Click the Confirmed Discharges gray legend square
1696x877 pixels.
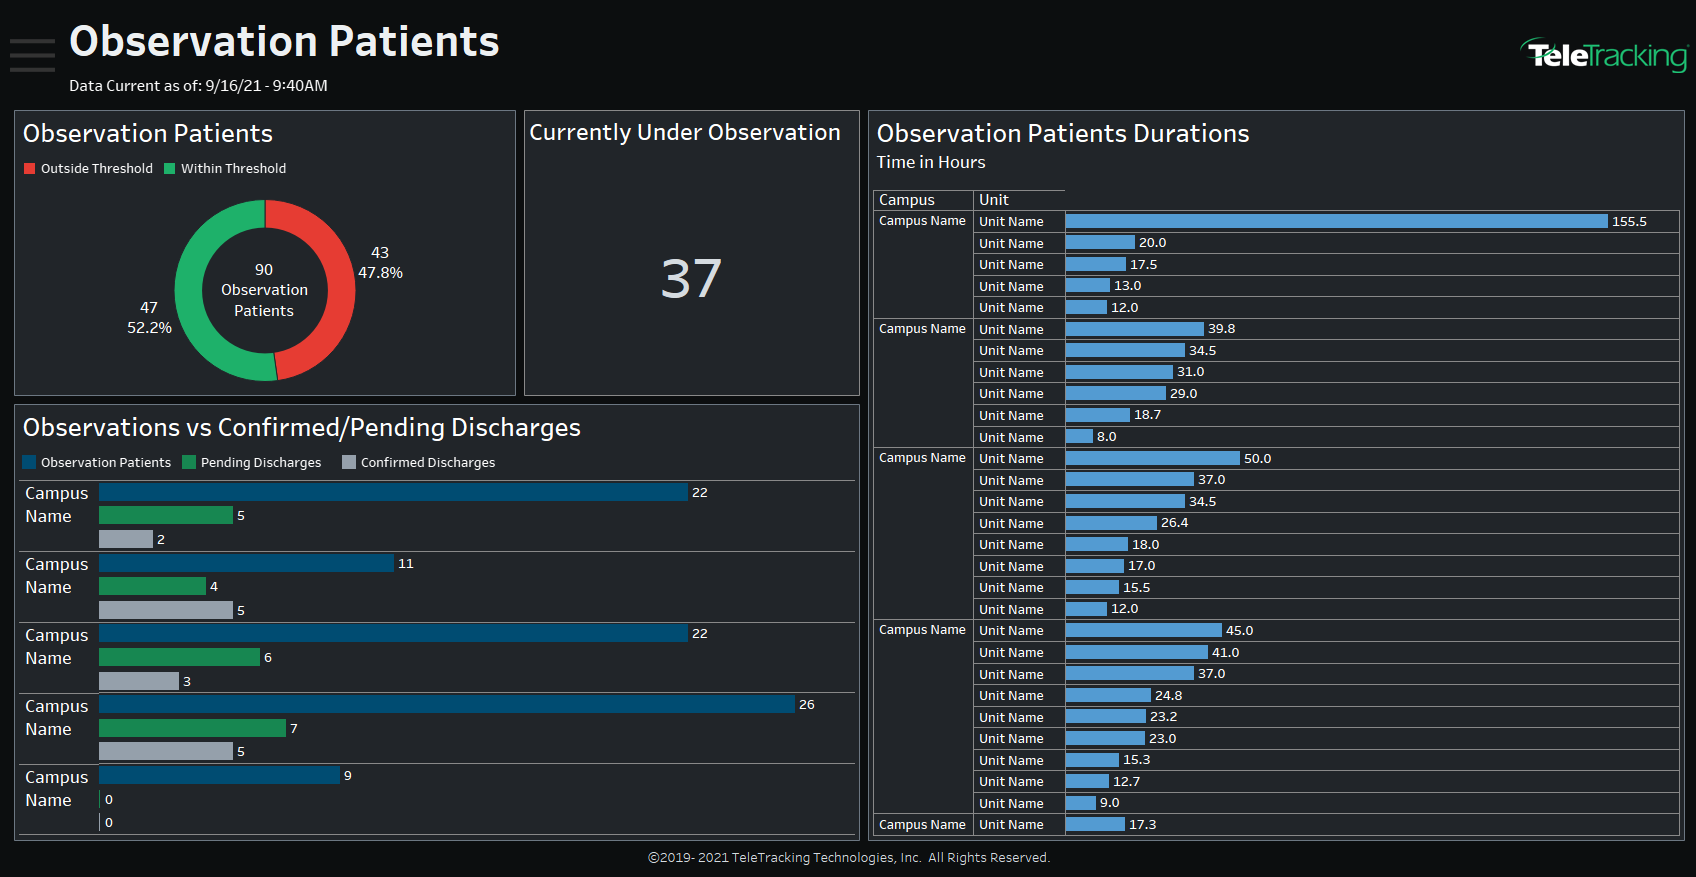[x=349, y=462]
